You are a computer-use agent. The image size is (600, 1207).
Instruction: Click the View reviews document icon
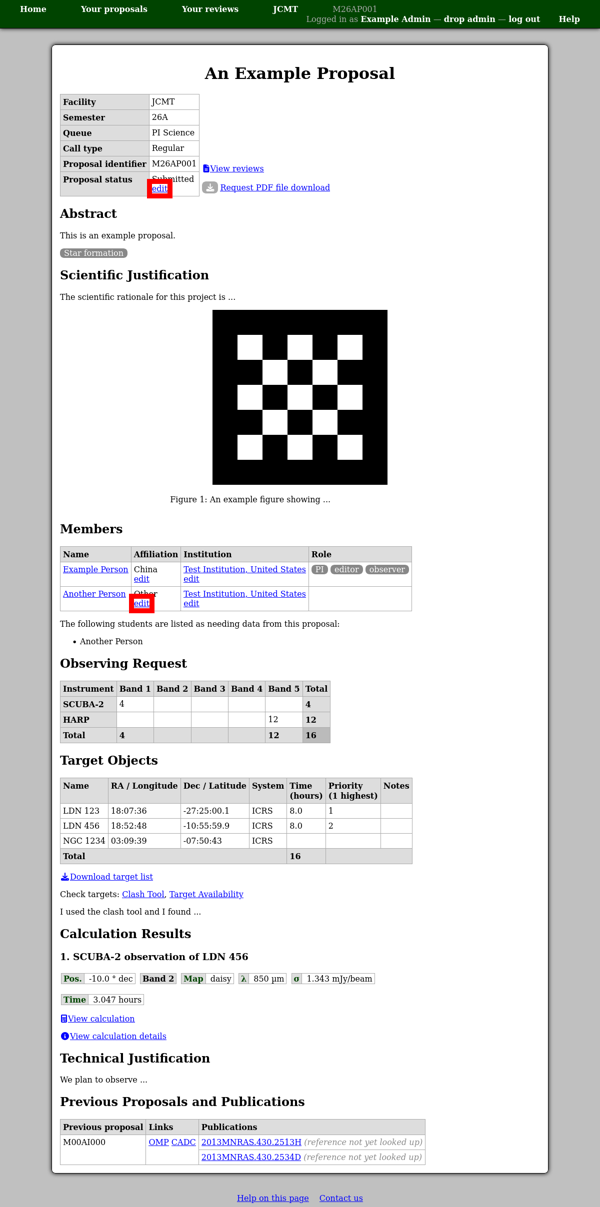click(x=206, y=169)
